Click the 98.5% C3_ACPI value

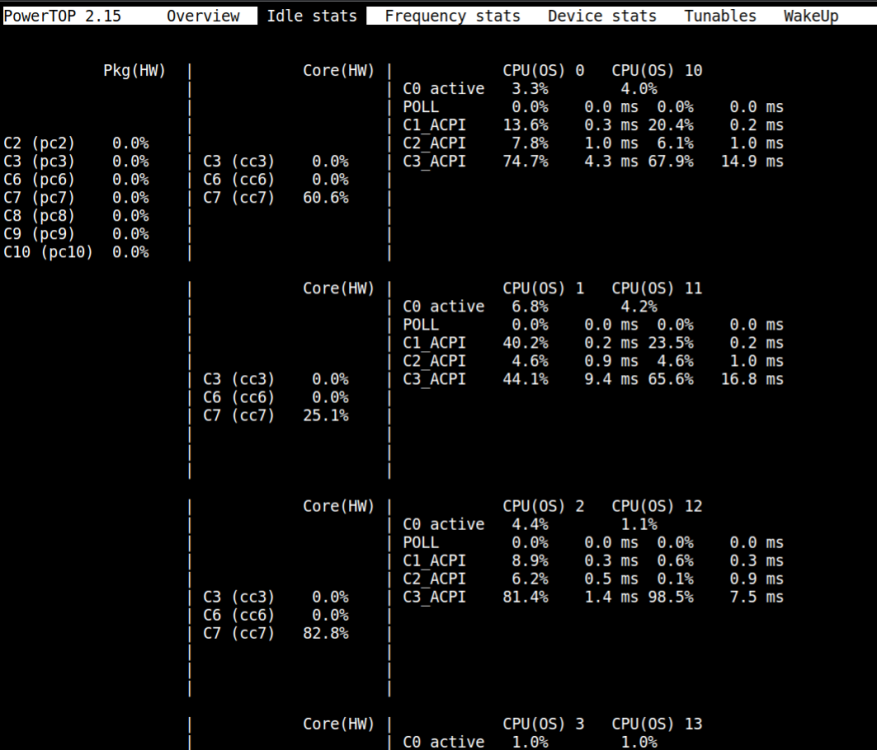click(671, 597)
